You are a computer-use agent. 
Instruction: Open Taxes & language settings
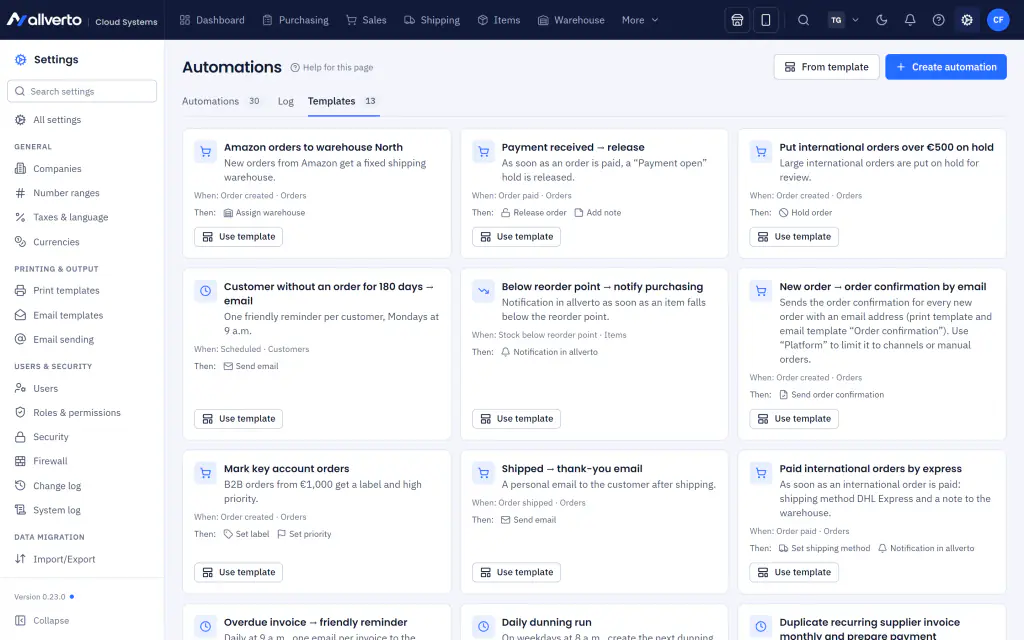click(82, 217)
